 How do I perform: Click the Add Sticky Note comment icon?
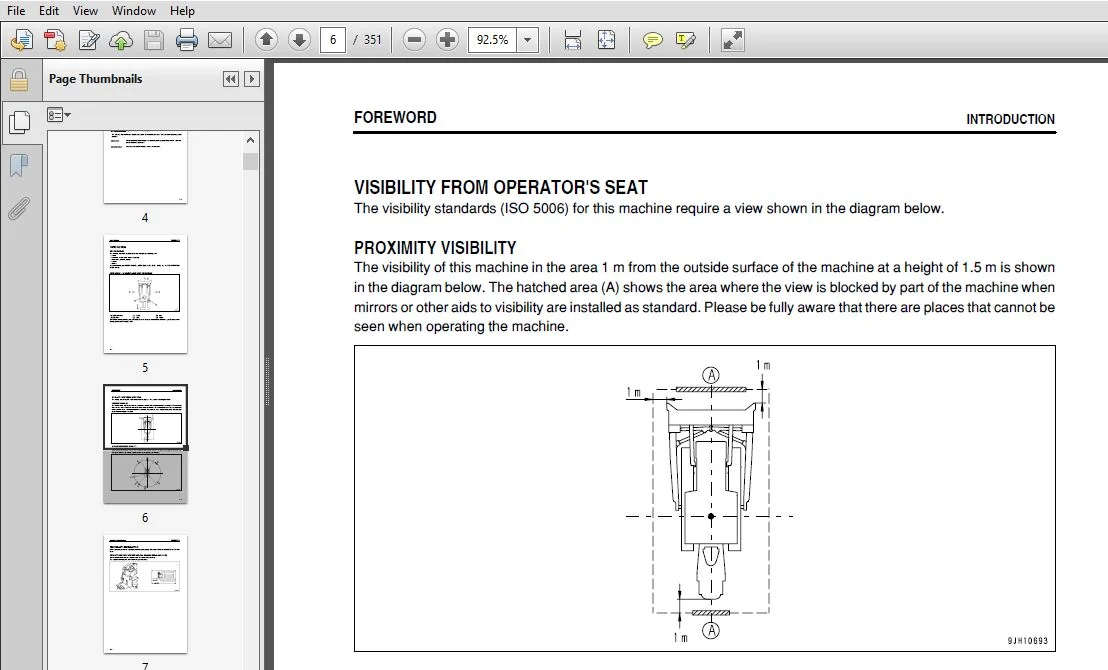click(652, 40)
